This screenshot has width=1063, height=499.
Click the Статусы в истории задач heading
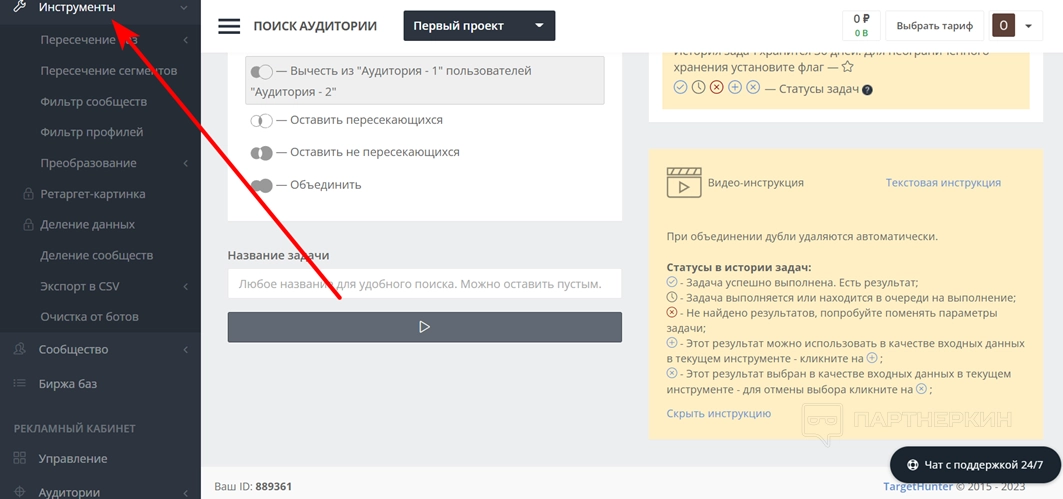point(739,268)
